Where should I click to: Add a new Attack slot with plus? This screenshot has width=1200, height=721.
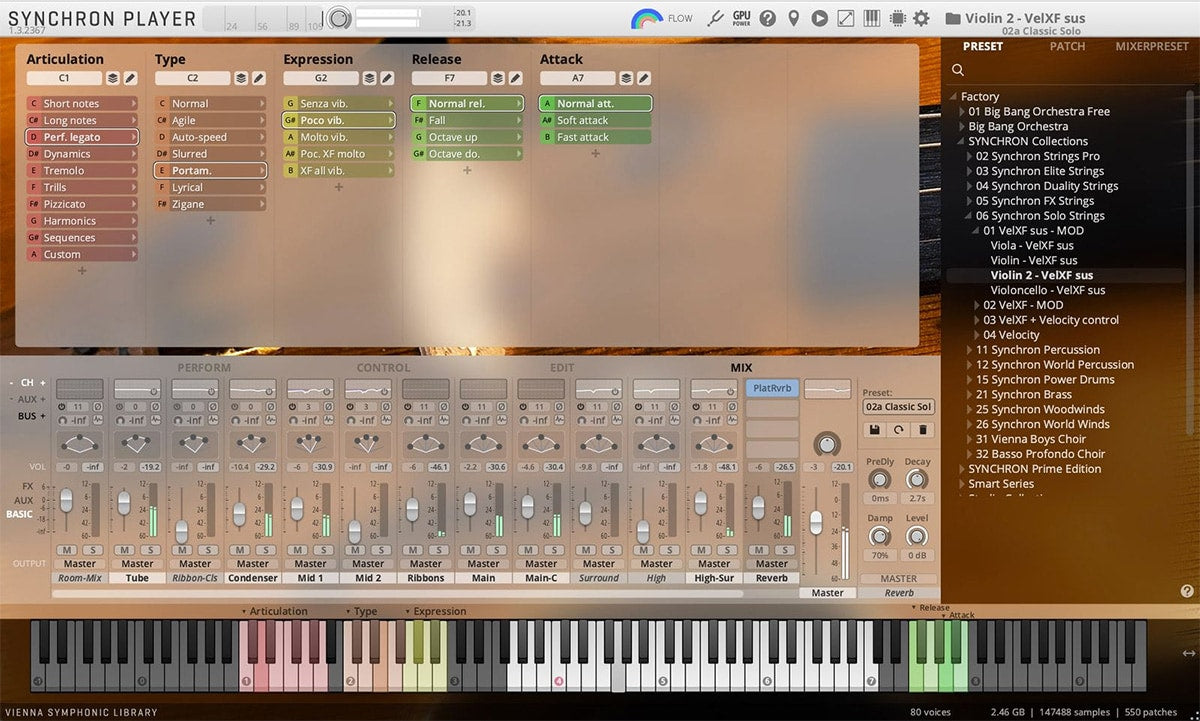pyautogui.click(x=595, y=153)
